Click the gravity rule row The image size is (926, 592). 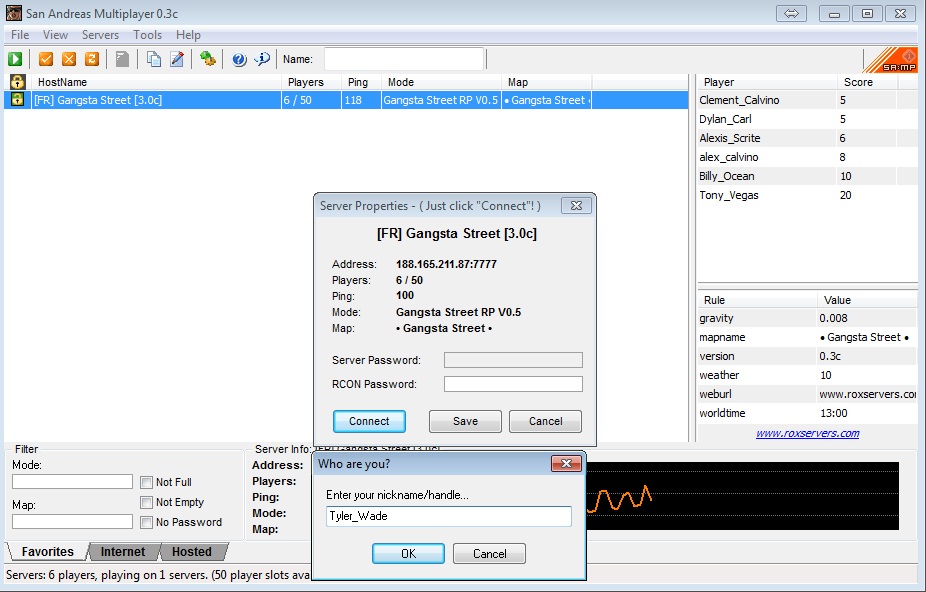point(807,318)
